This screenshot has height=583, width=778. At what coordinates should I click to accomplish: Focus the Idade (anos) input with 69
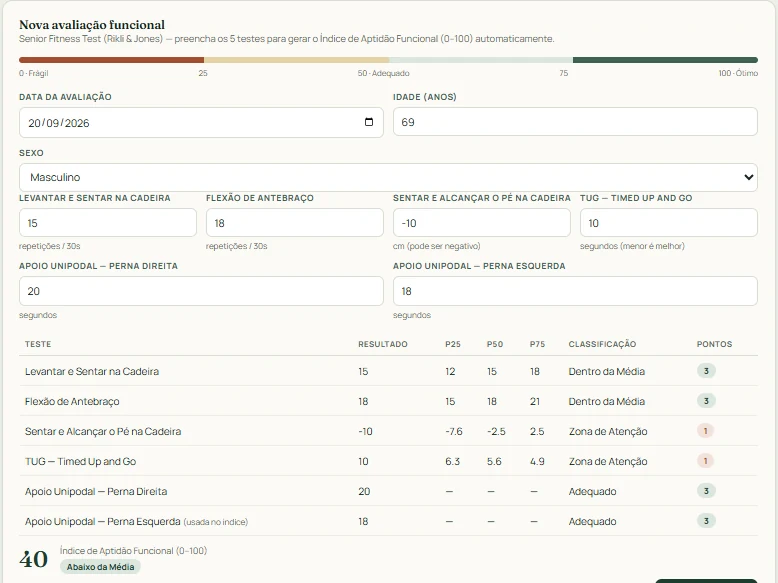[x=575, y=122]
